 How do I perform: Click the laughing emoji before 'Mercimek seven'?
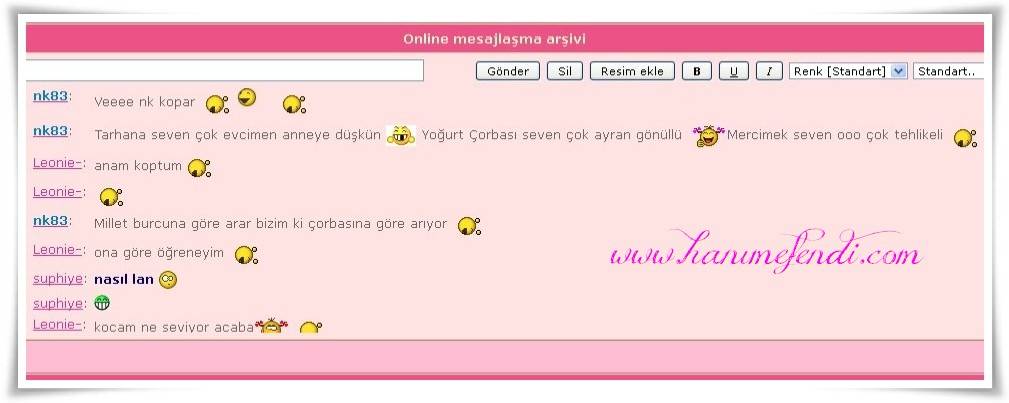click(x=708, y=135)
